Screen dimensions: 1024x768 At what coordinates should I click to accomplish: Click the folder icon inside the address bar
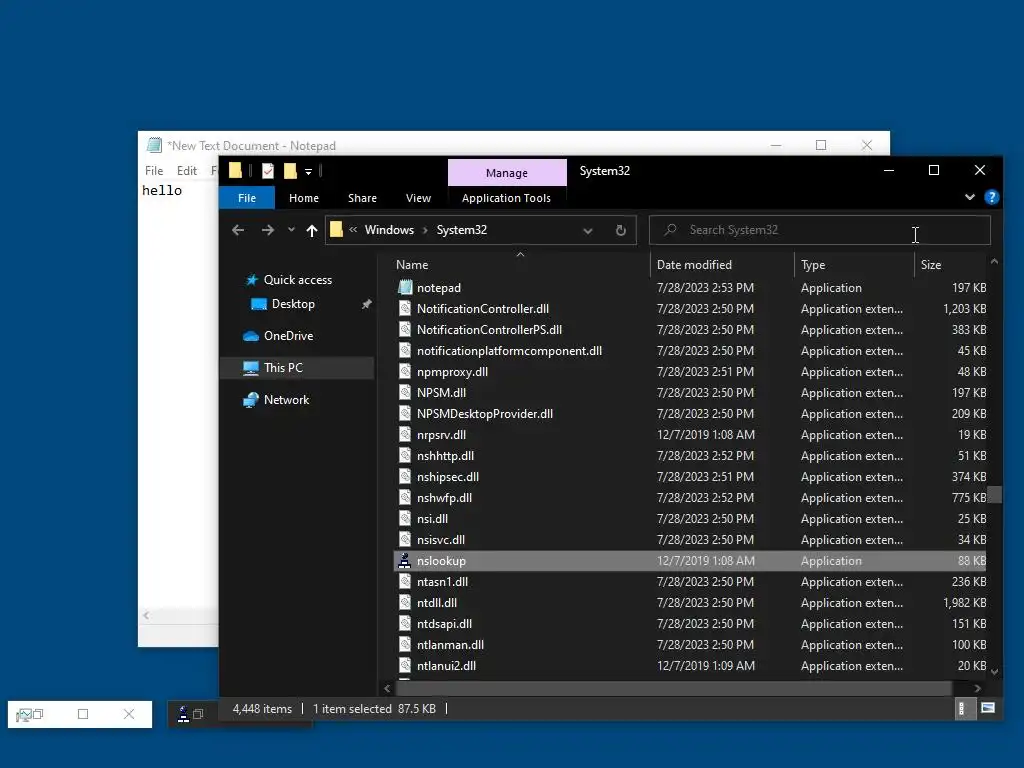(x=336, y=229)
